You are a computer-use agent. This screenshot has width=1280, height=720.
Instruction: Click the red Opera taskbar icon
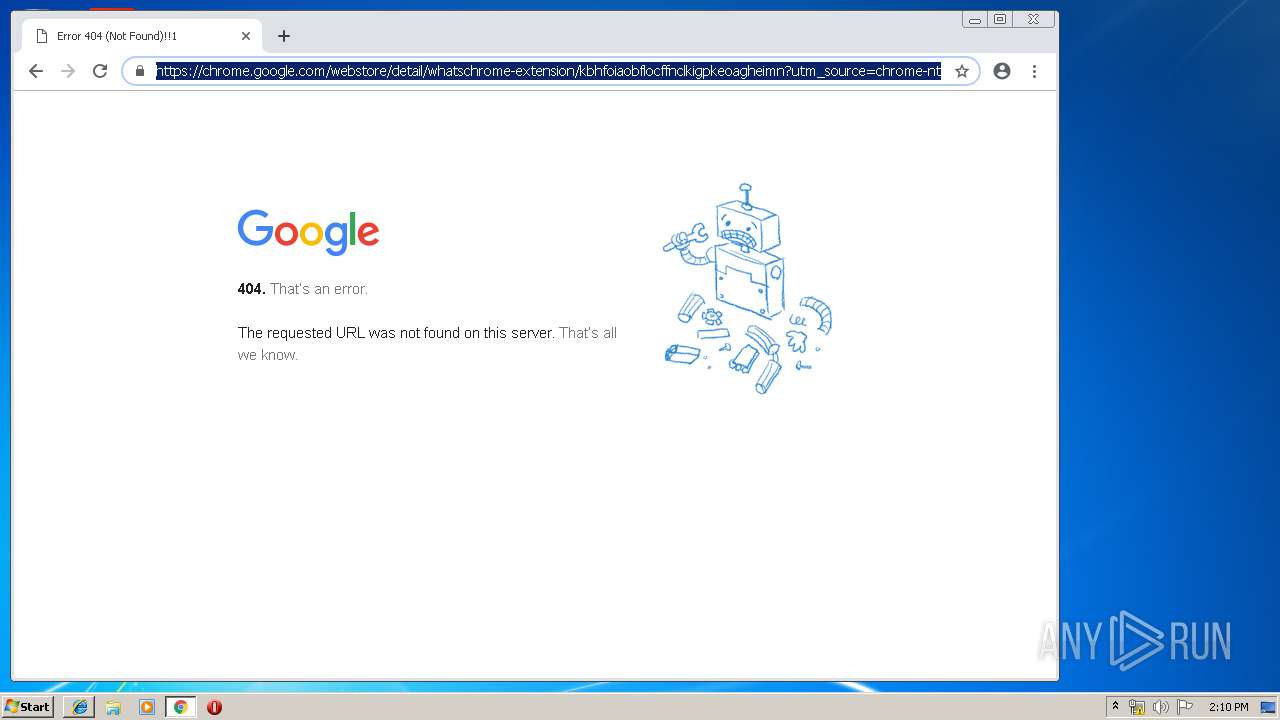click(x=214, y=707)
